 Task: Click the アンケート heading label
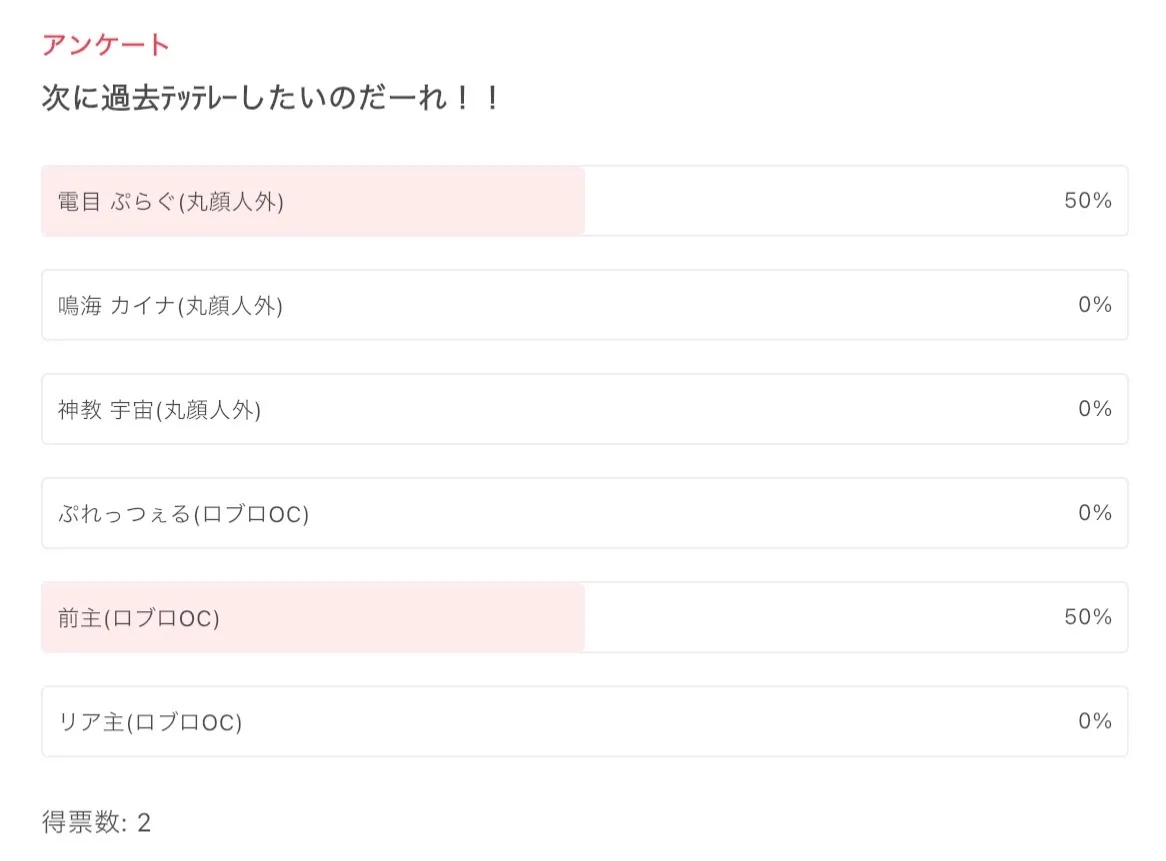(x=106, y=45)
